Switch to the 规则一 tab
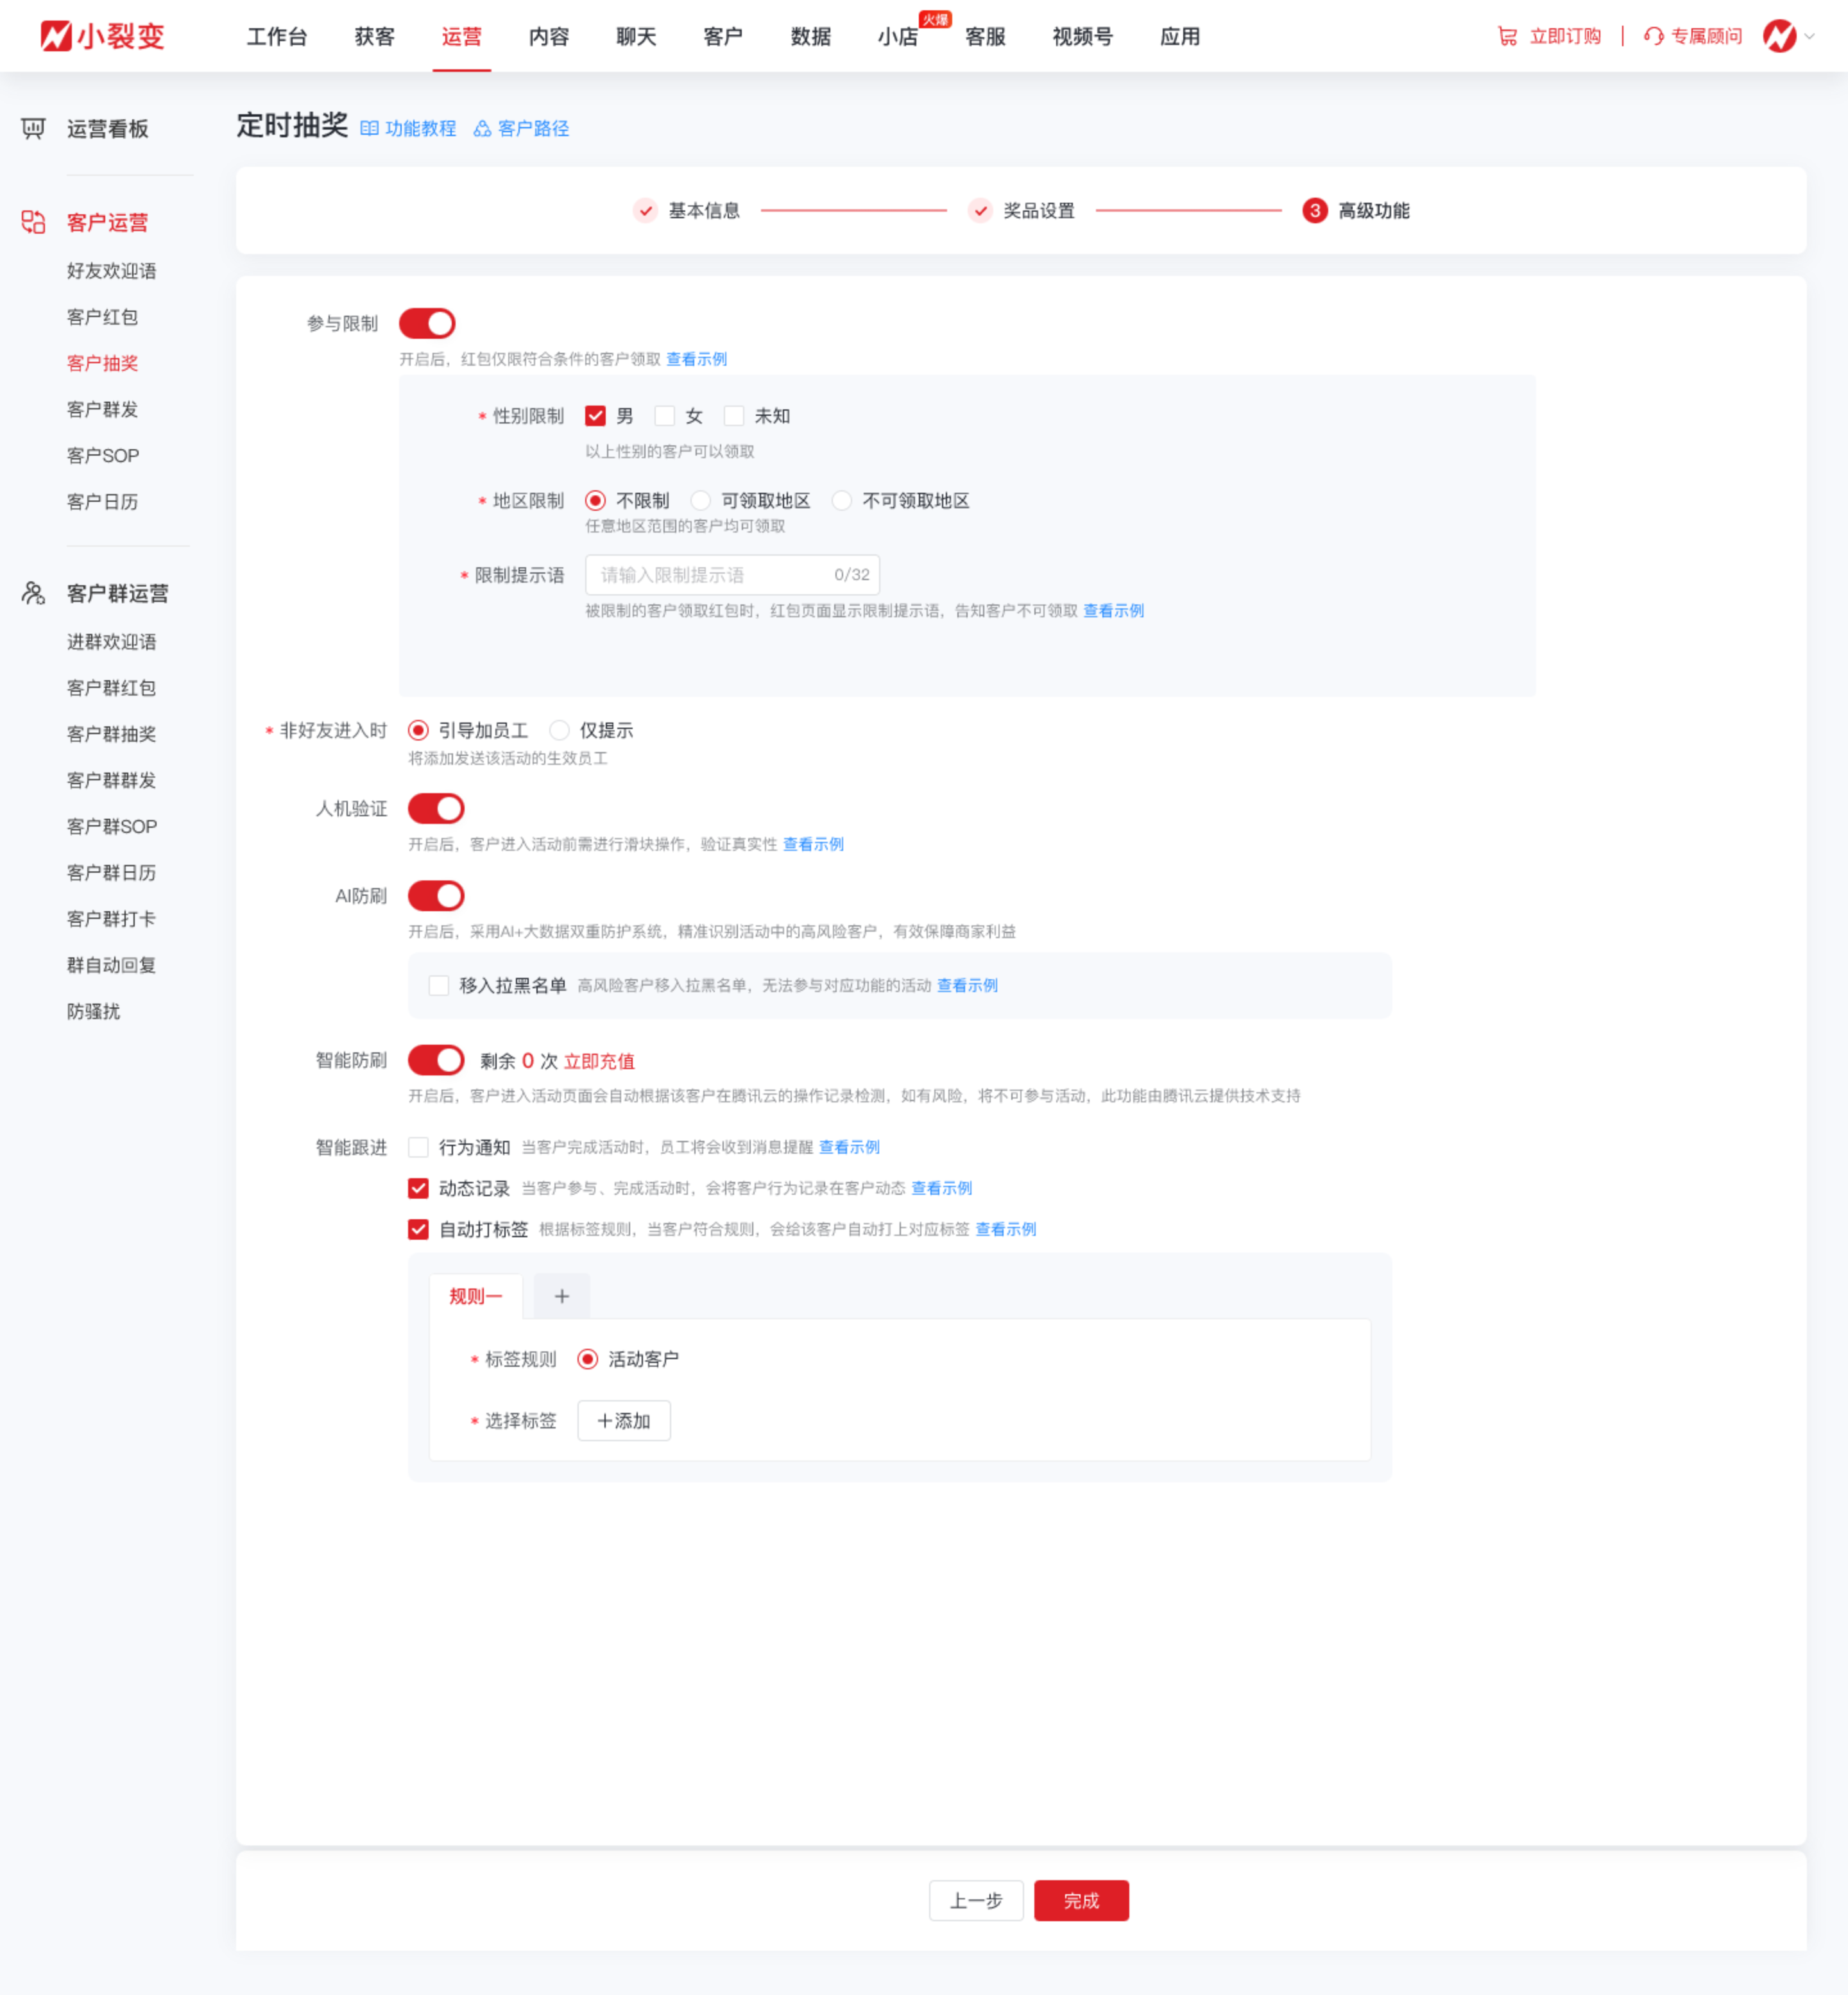The image size is (1848, 1995). click(475, 1296)
